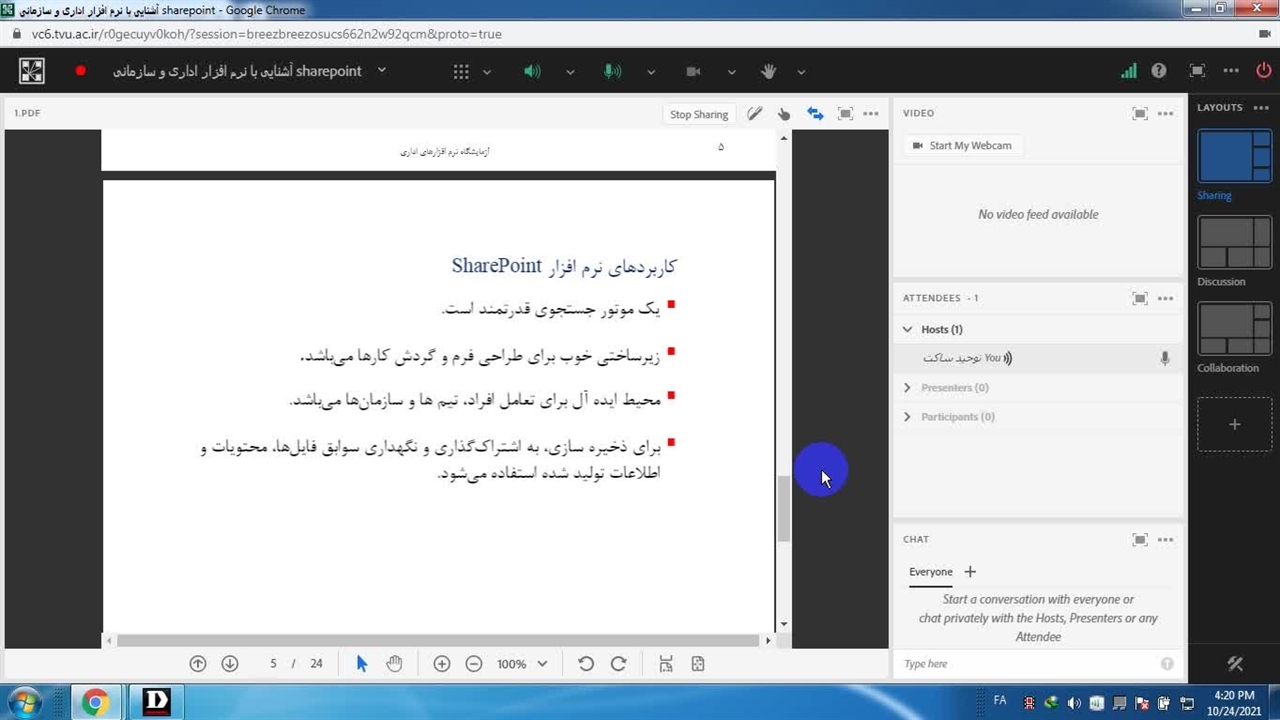Rotate the document counterclockwise
The height and width of the screenshot is (720, 1280).
(586, 664)
